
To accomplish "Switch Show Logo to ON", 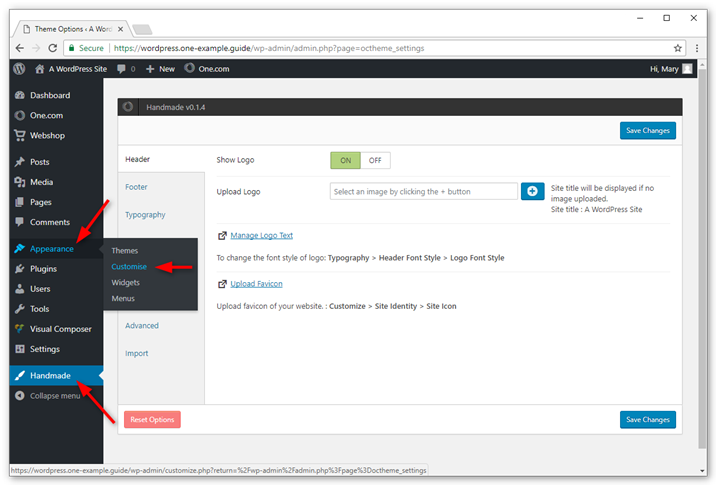I will 346,160.
